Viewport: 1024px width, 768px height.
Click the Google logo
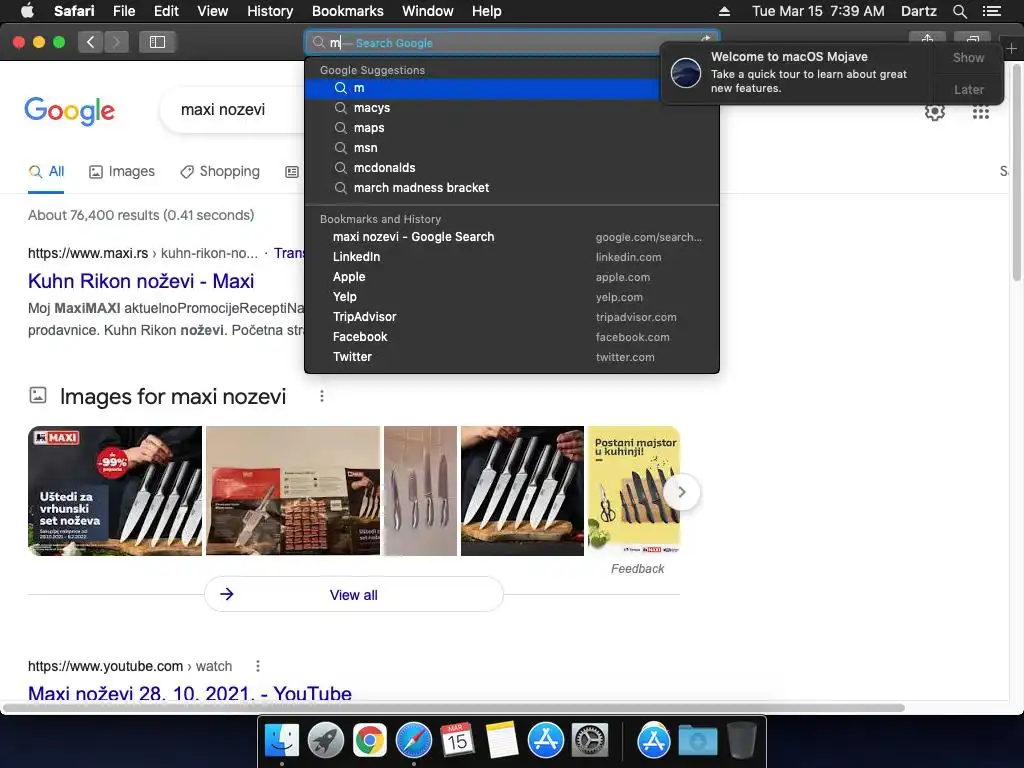tap(69, 110)
